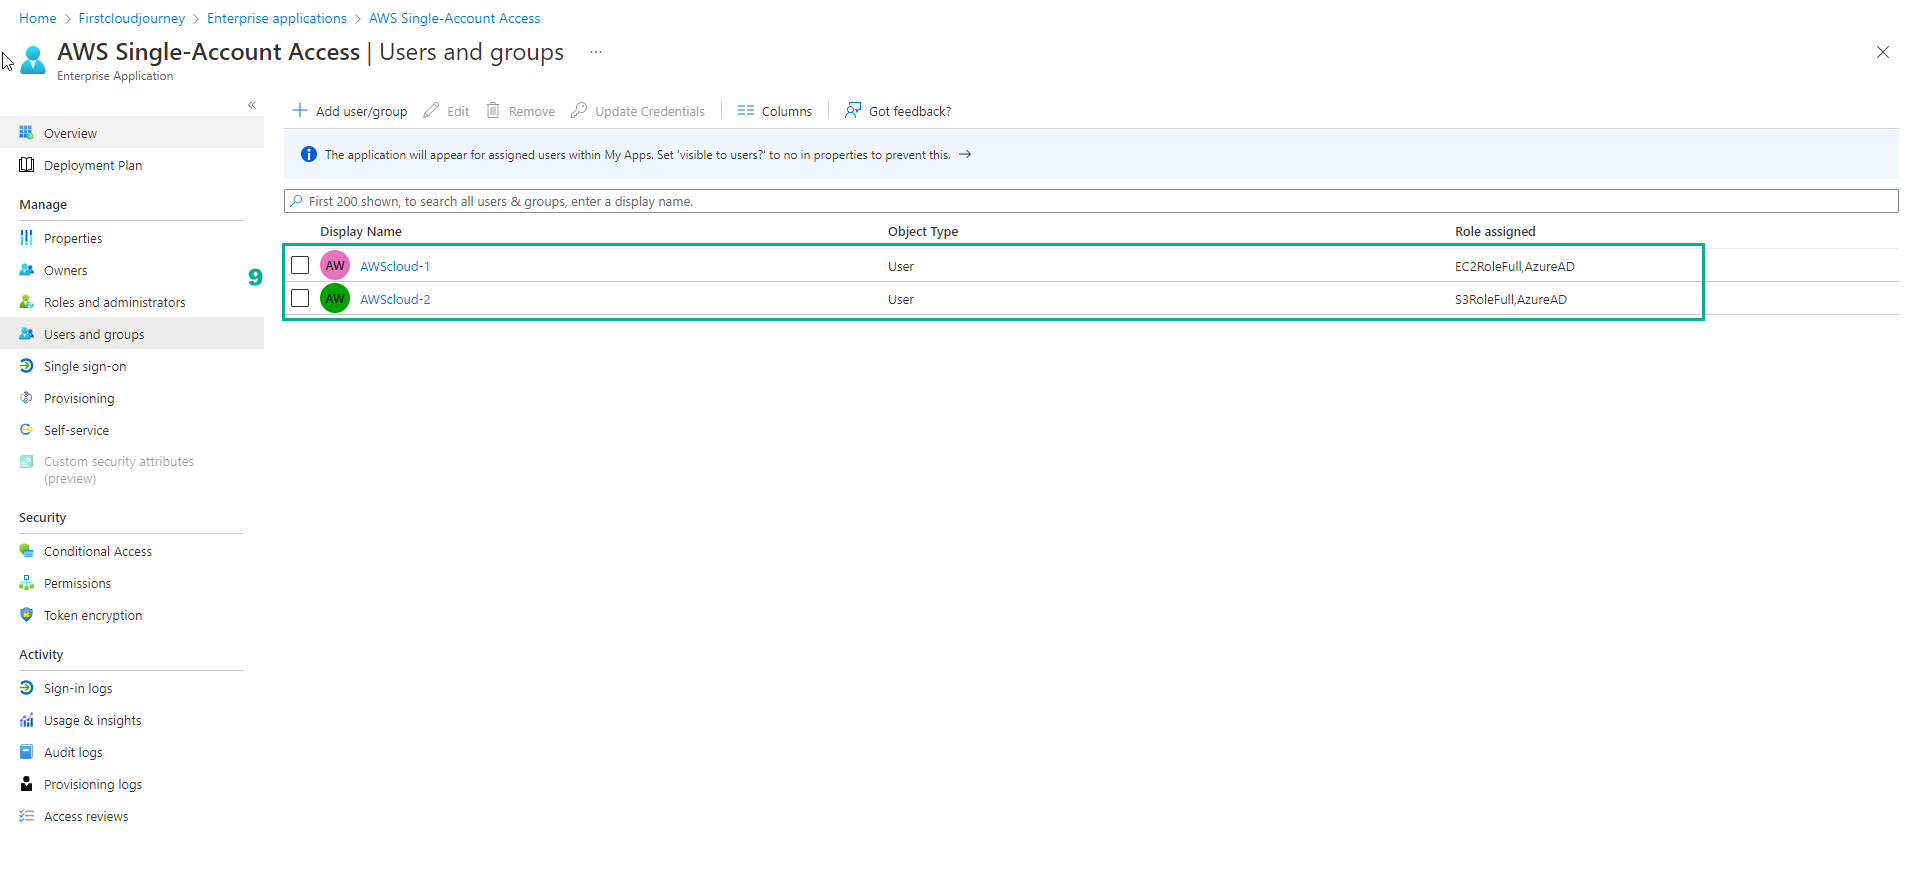Click the Owners people icon
The image size is (1918, 871).
pos(26,270)
